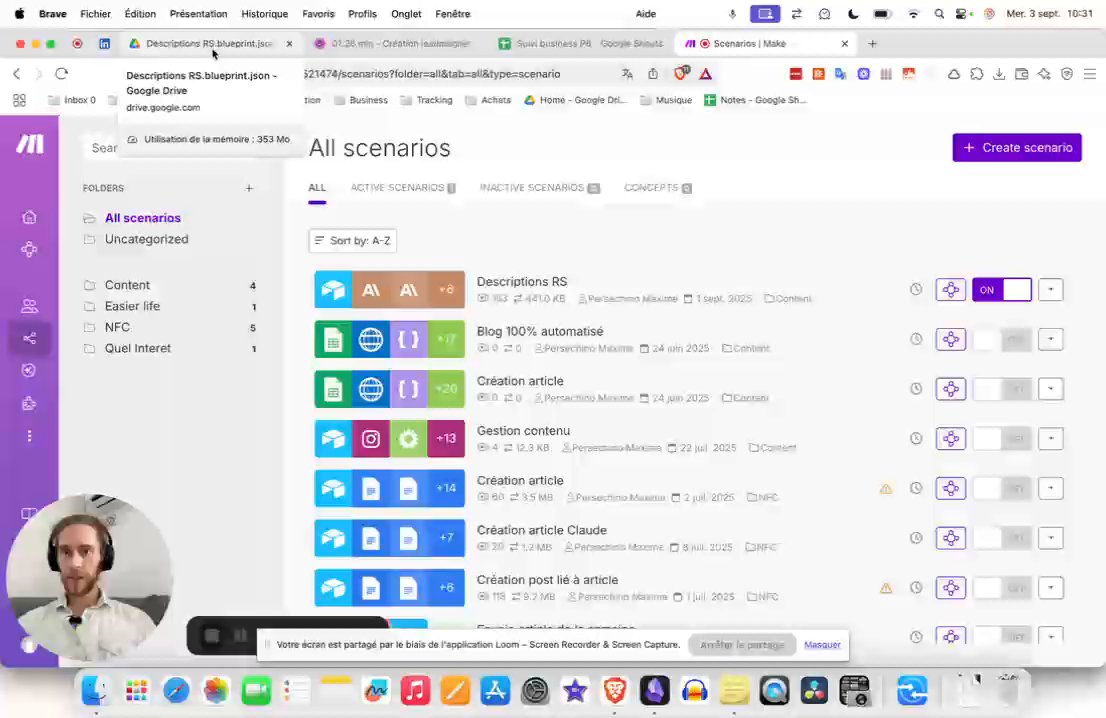Open the puzzle-piece icon in Make sidebar

pos(29,403)
